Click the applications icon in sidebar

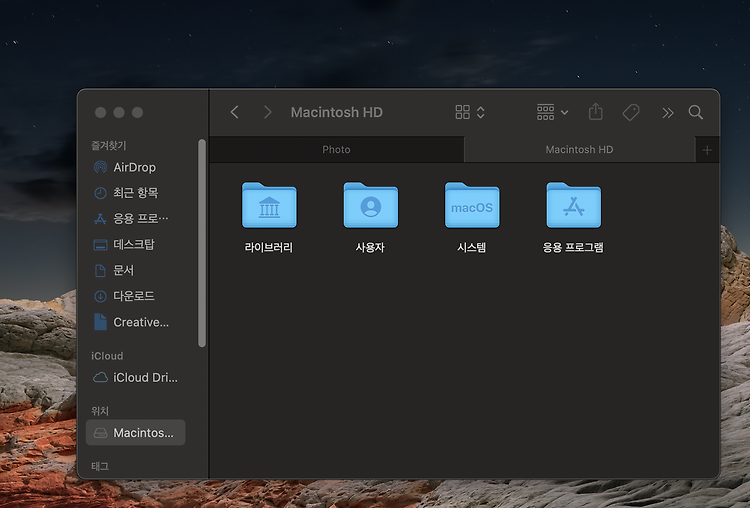coord(100,219)
